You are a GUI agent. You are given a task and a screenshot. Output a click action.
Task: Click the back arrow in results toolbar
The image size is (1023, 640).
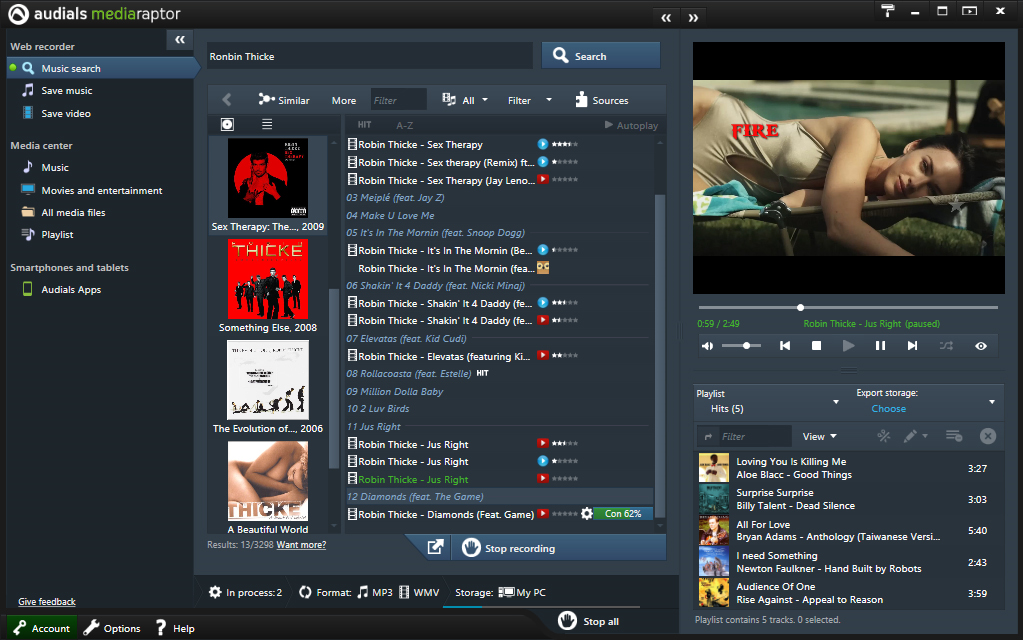coord(227,100)
